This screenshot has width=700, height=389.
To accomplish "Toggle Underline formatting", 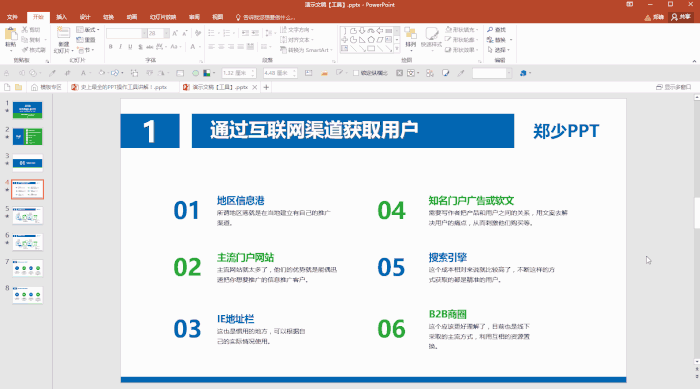I will (x=130, y=46).
